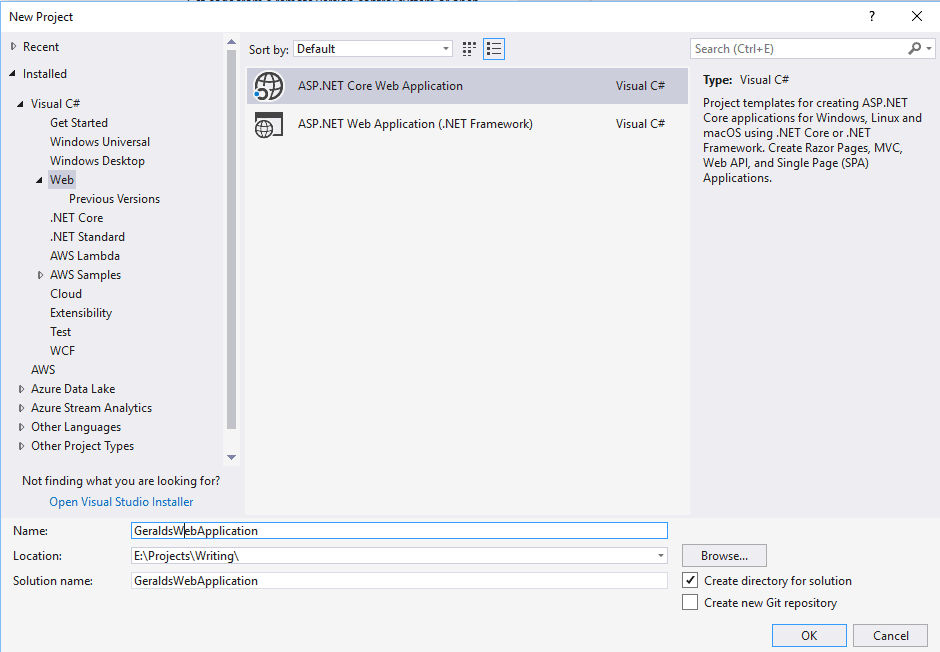Switch to medium icons list view
The height and width of the screenshot is (652, 940).
[494, 49]
